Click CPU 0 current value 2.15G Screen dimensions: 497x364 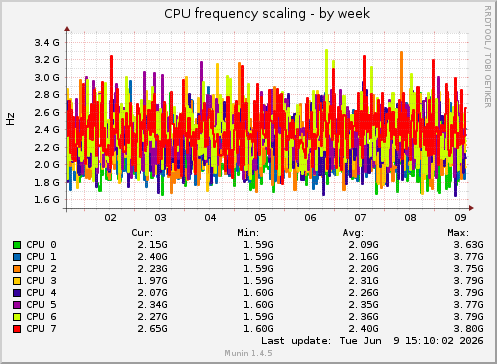[x=153, y=245]
